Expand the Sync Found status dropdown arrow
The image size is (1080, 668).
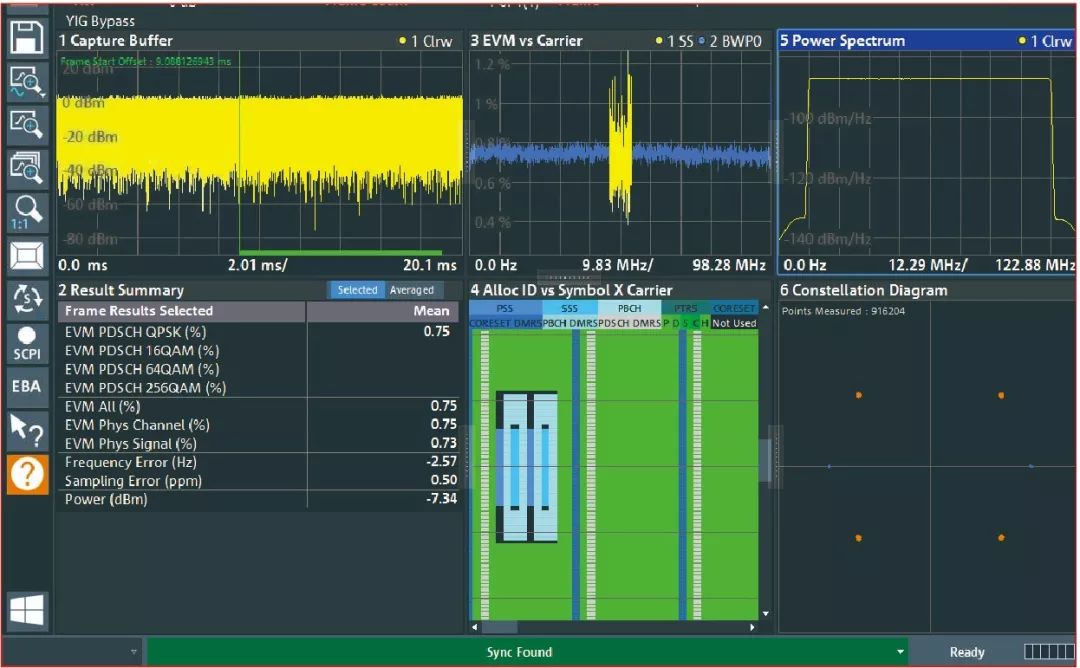tap(900, 651)
